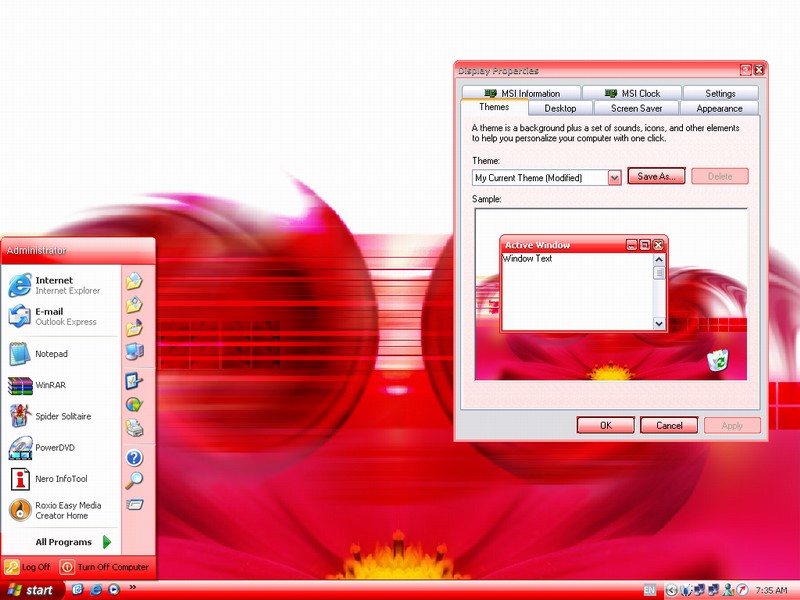Open Outlook Express E-mail entry
Screen dimensions: 800x600
pos(60,316)
